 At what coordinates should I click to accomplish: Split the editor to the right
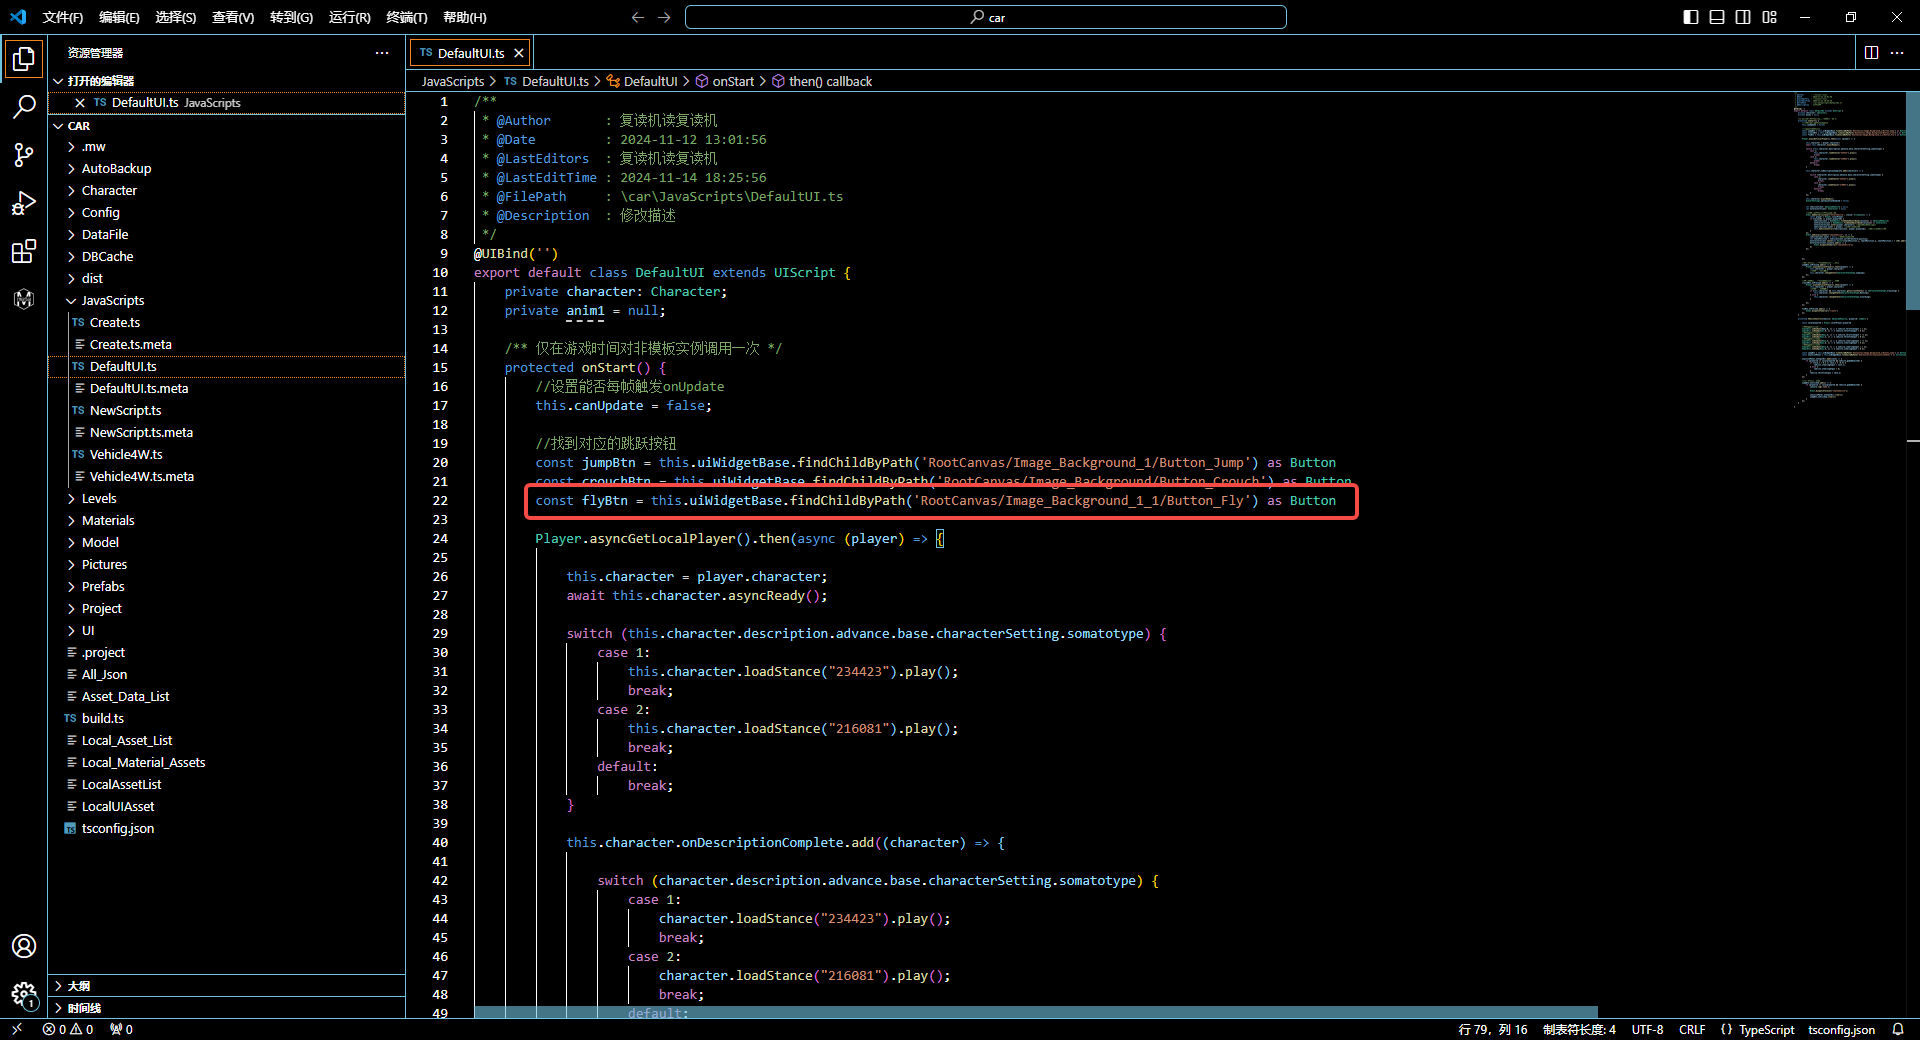1871,53
